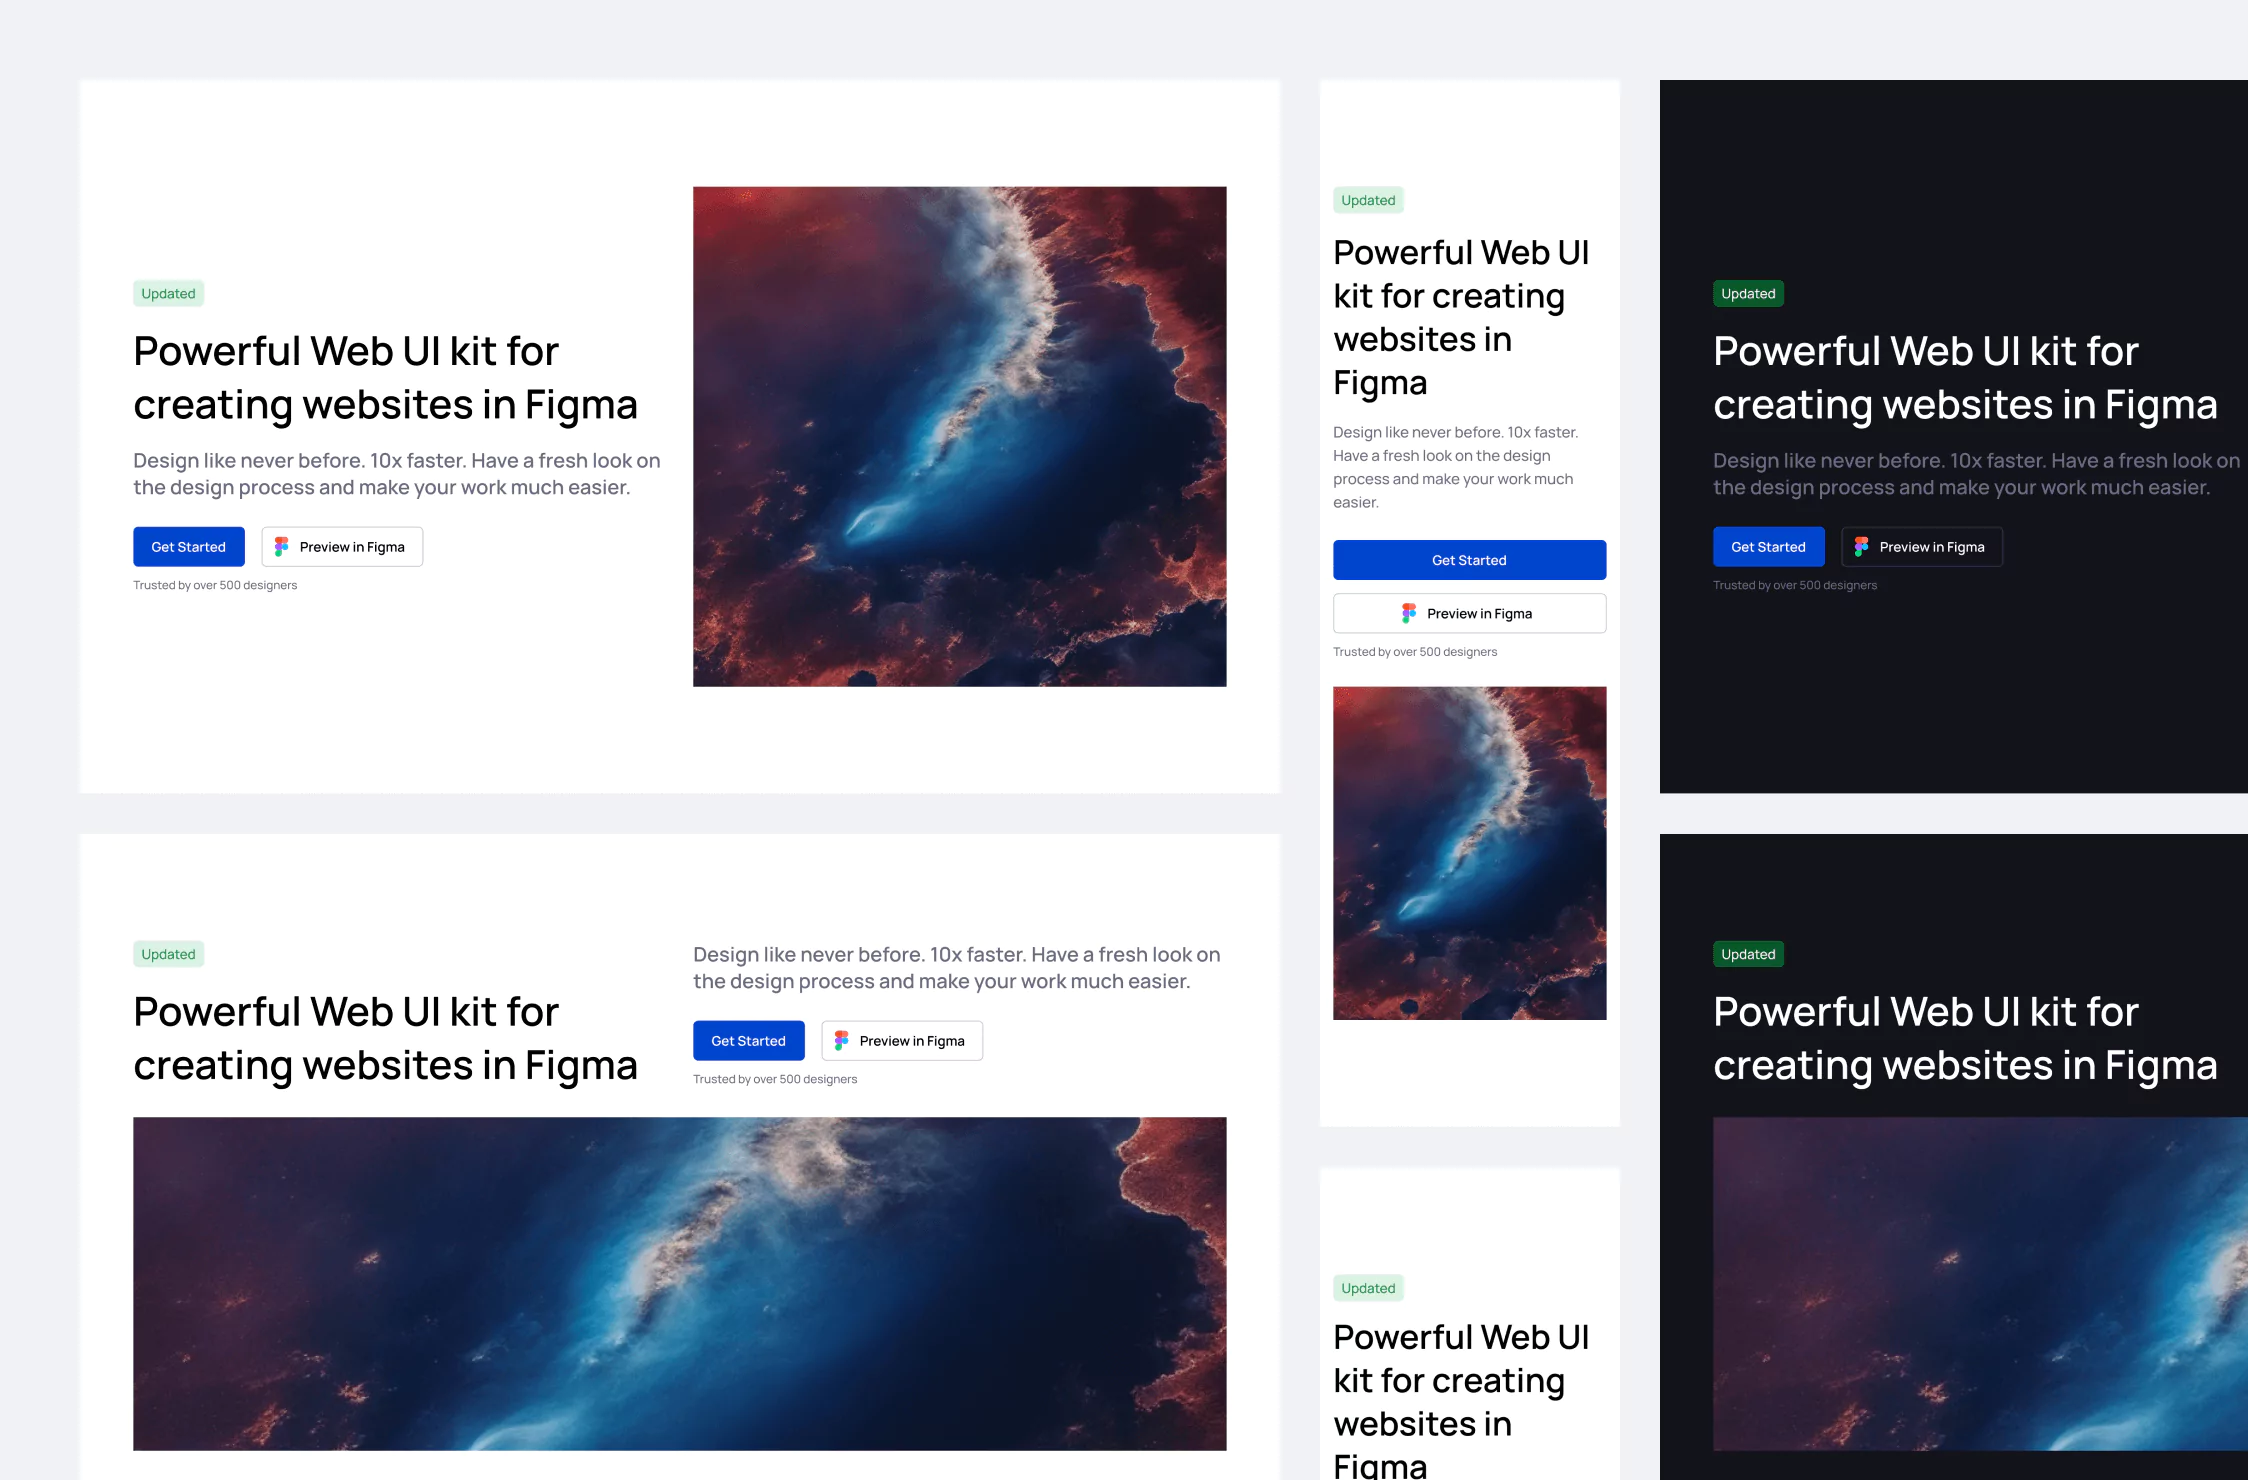The image size is (2248, 1480).
Task: Select the Updated badge in bottom narrow card
Action: (1368, 1288)
